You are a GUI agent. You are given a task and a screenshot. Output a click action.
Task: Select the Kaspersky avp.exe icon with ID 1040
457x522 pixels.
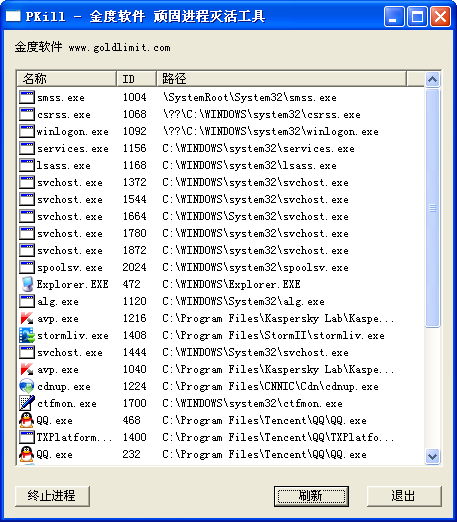coord(27,369)
